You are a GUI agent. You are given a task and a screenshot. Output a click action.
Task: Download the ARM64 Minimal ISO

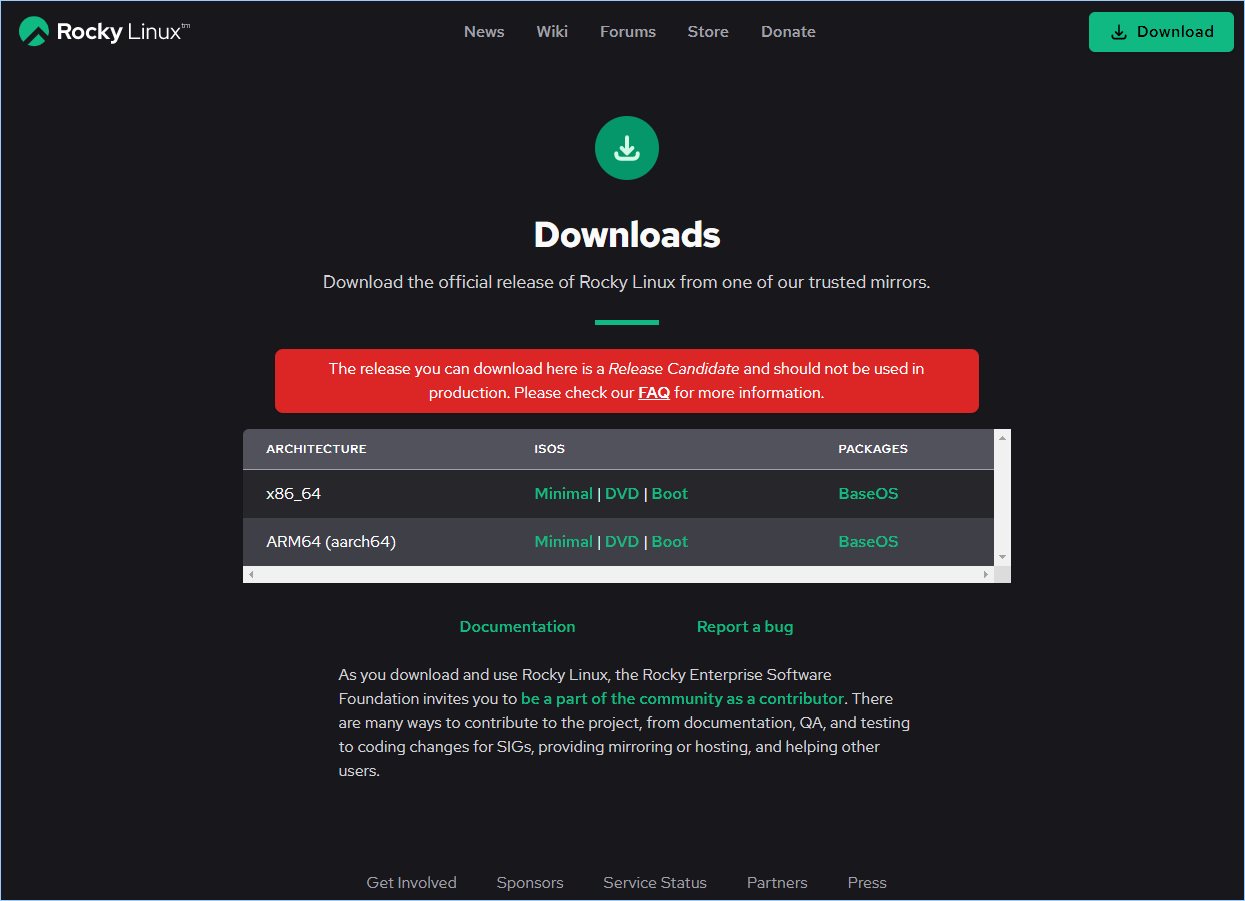click(564, 542)
